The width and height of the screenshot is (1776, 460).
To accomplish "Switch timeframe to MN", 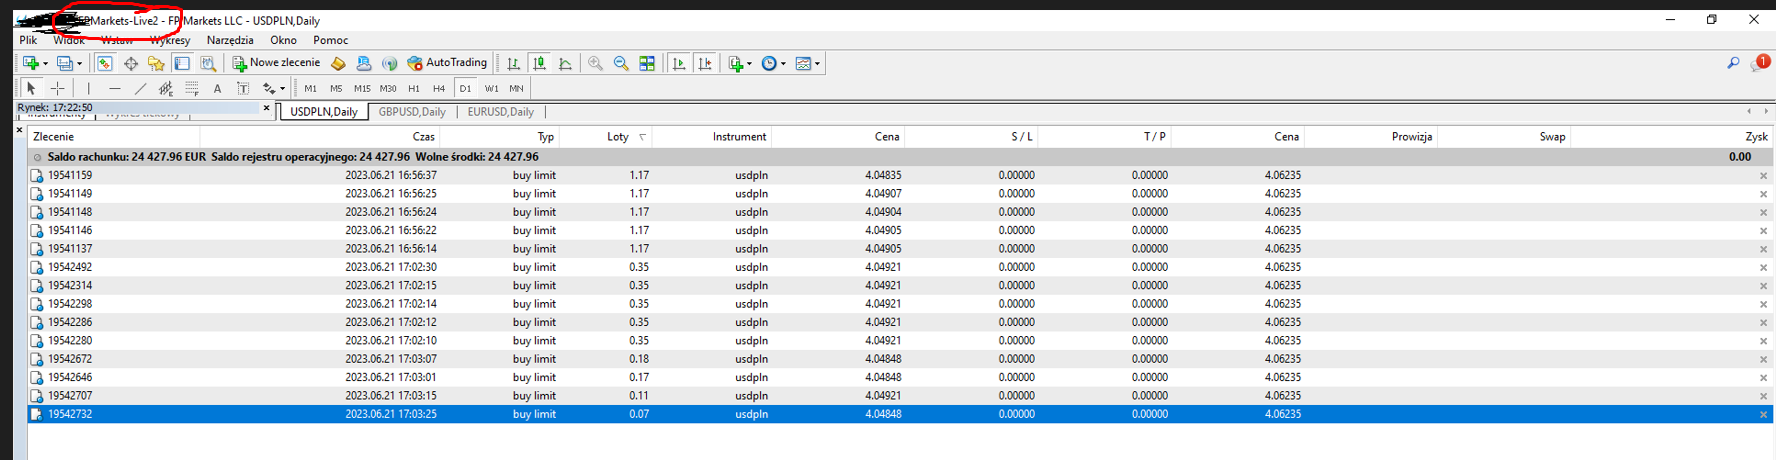I will tap(516, 88).
